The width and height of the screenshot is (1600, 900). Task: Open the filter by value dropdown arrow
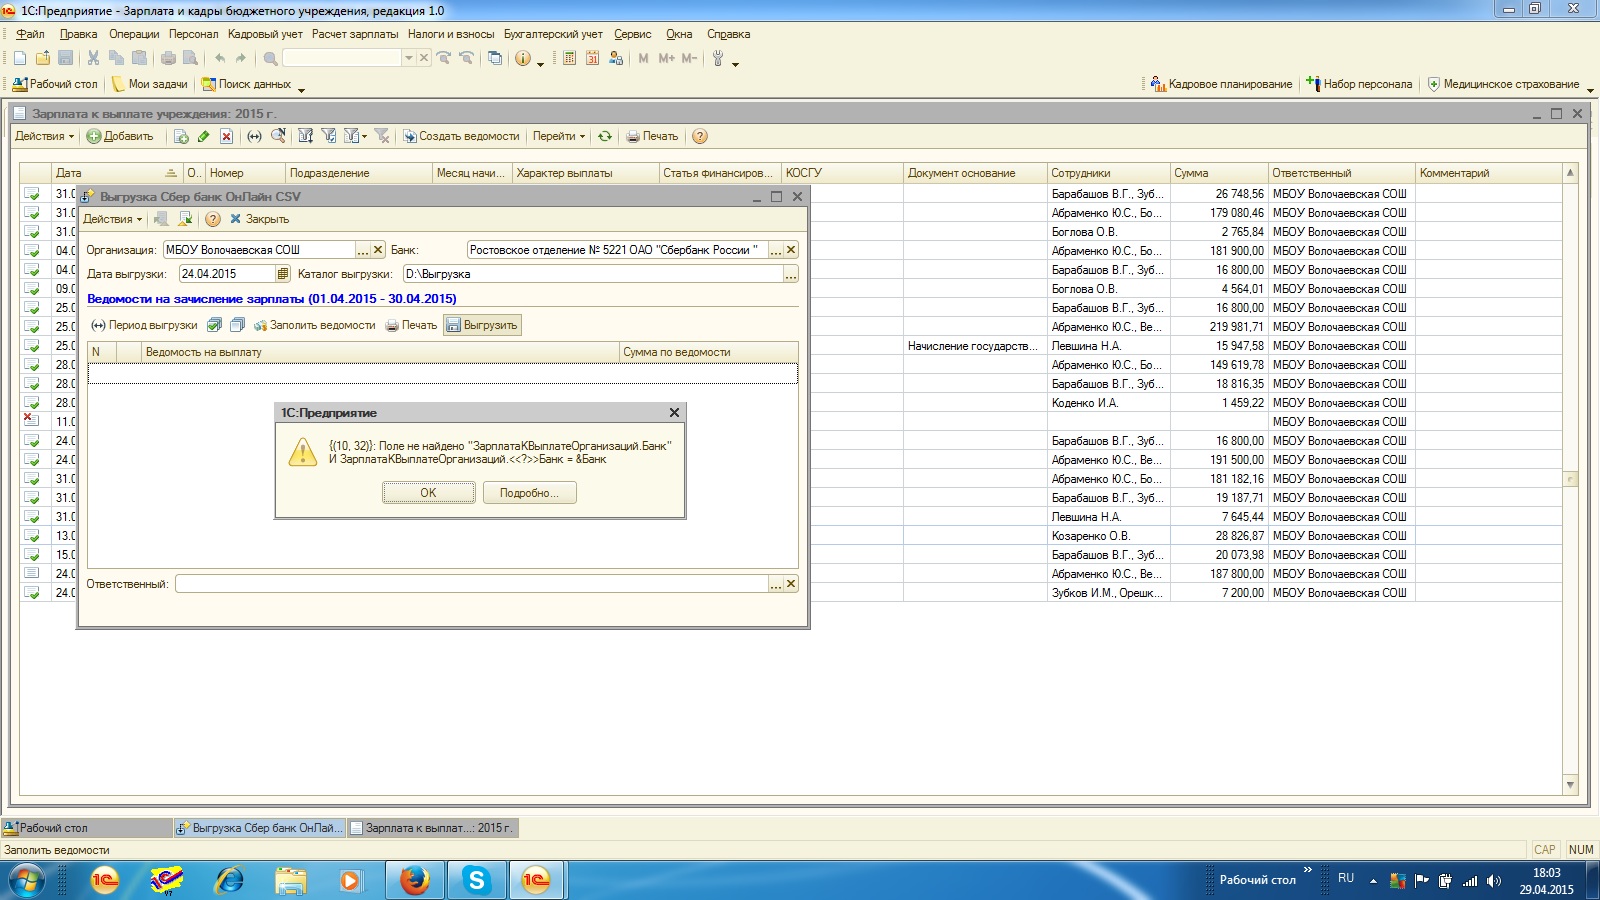(x=364, y=136)
